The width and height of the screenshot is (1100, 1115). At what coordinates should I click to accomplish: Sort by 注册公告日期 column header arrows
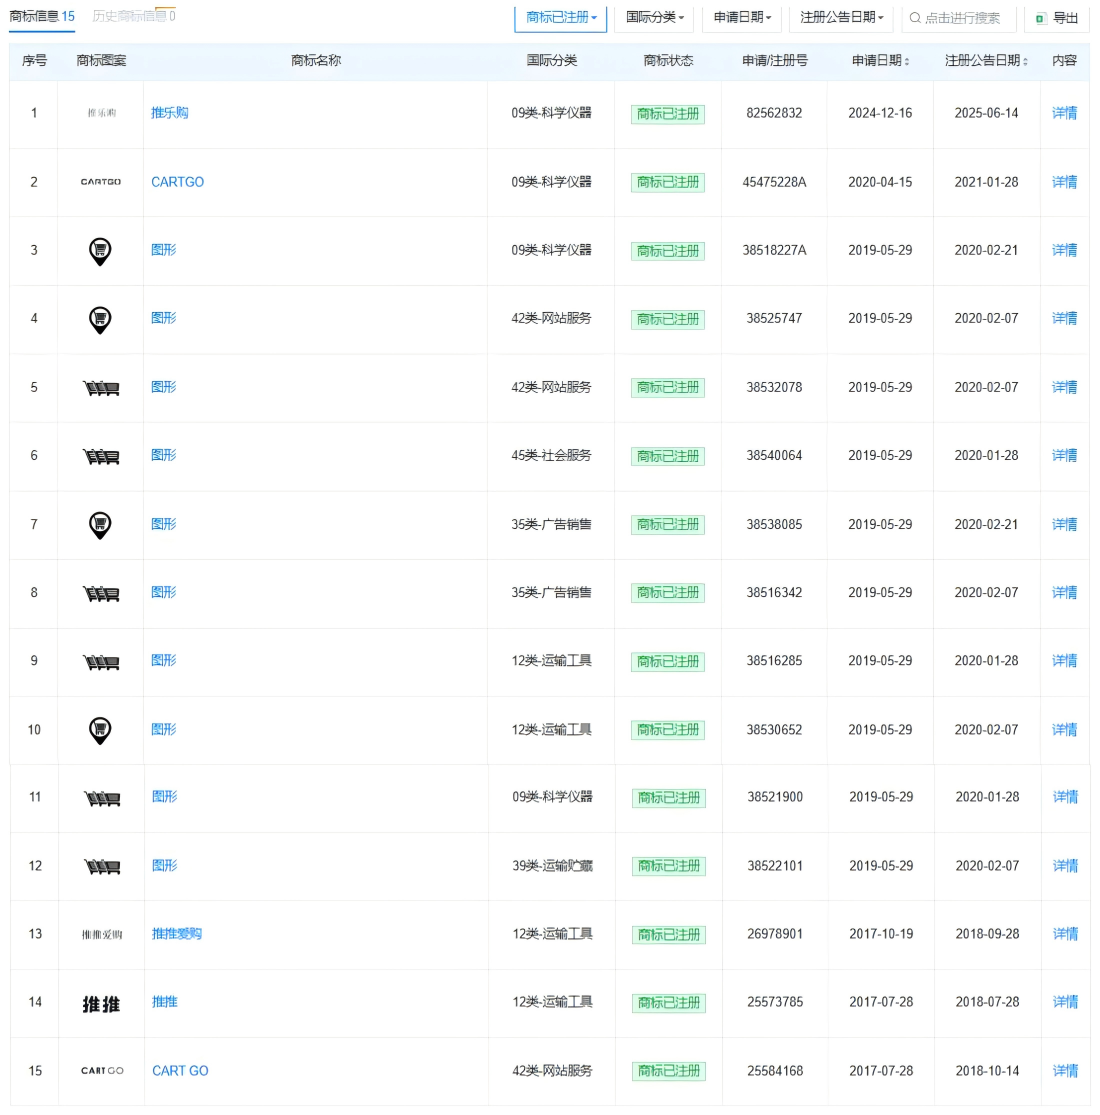(1025, 61)
